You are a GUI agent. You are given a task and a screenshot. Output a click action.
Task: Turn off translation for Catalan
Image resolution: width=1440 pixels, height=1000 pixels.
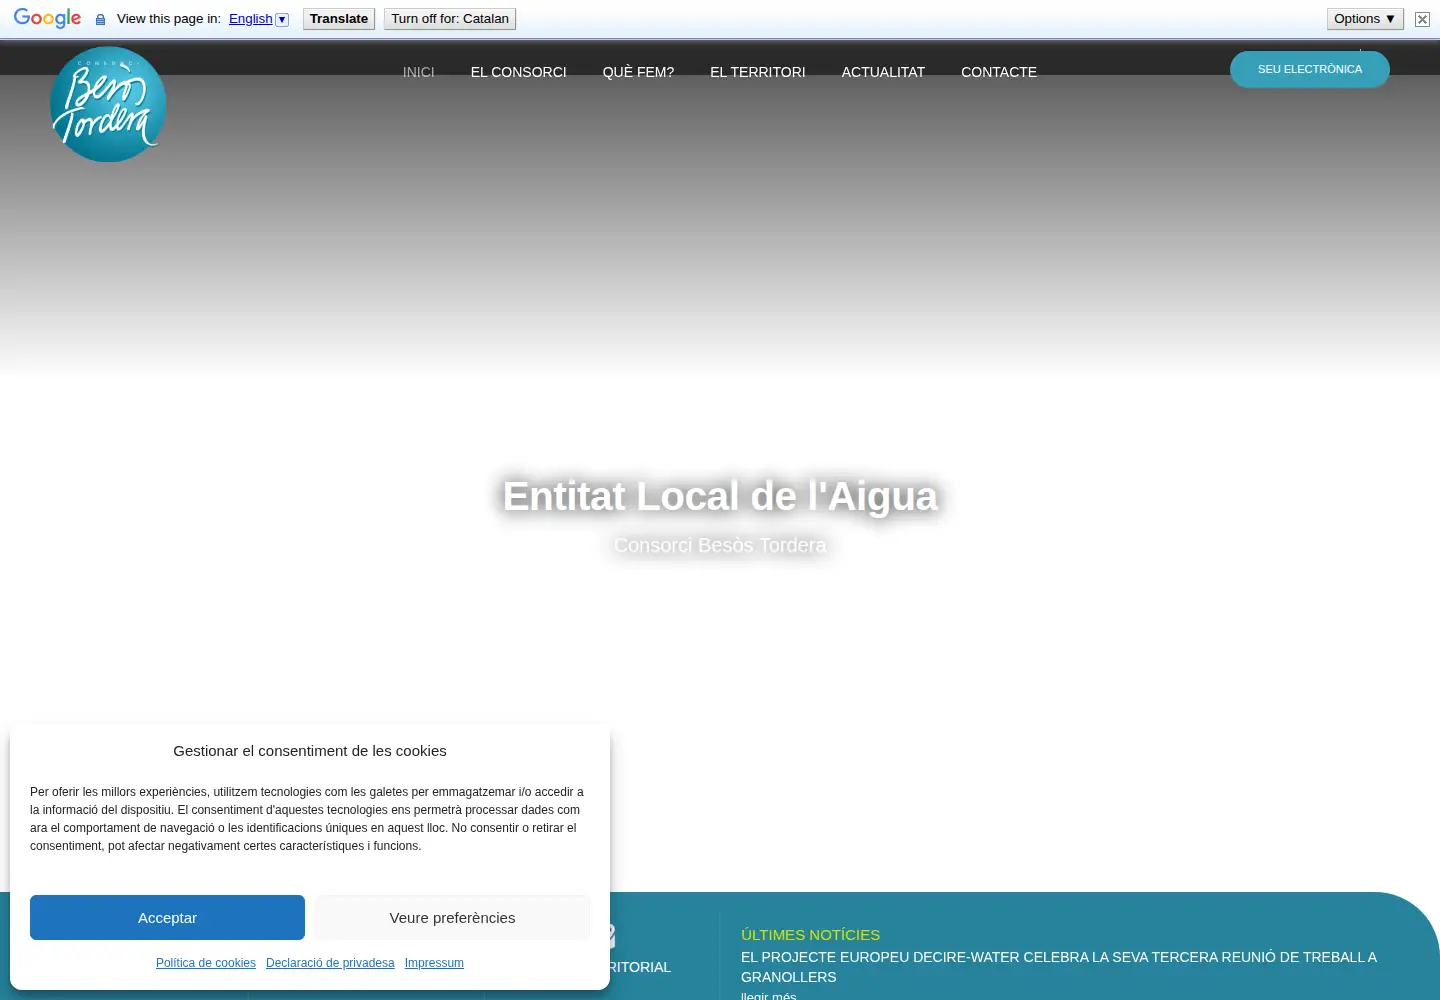coord(450,19)
